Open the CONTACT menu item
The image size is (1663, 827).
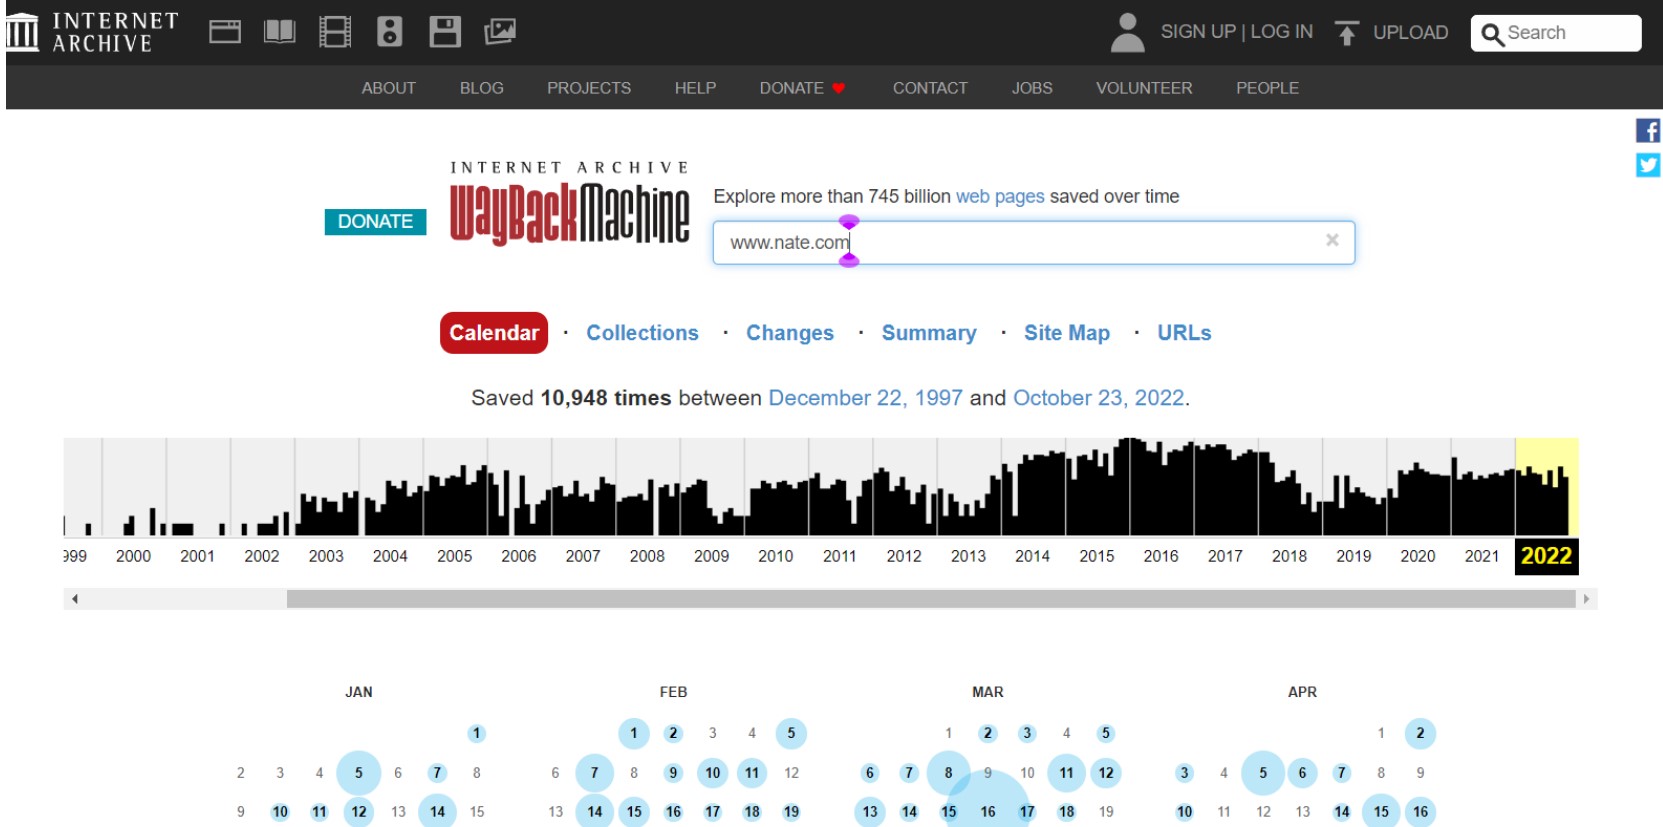[x=930, y=88]
